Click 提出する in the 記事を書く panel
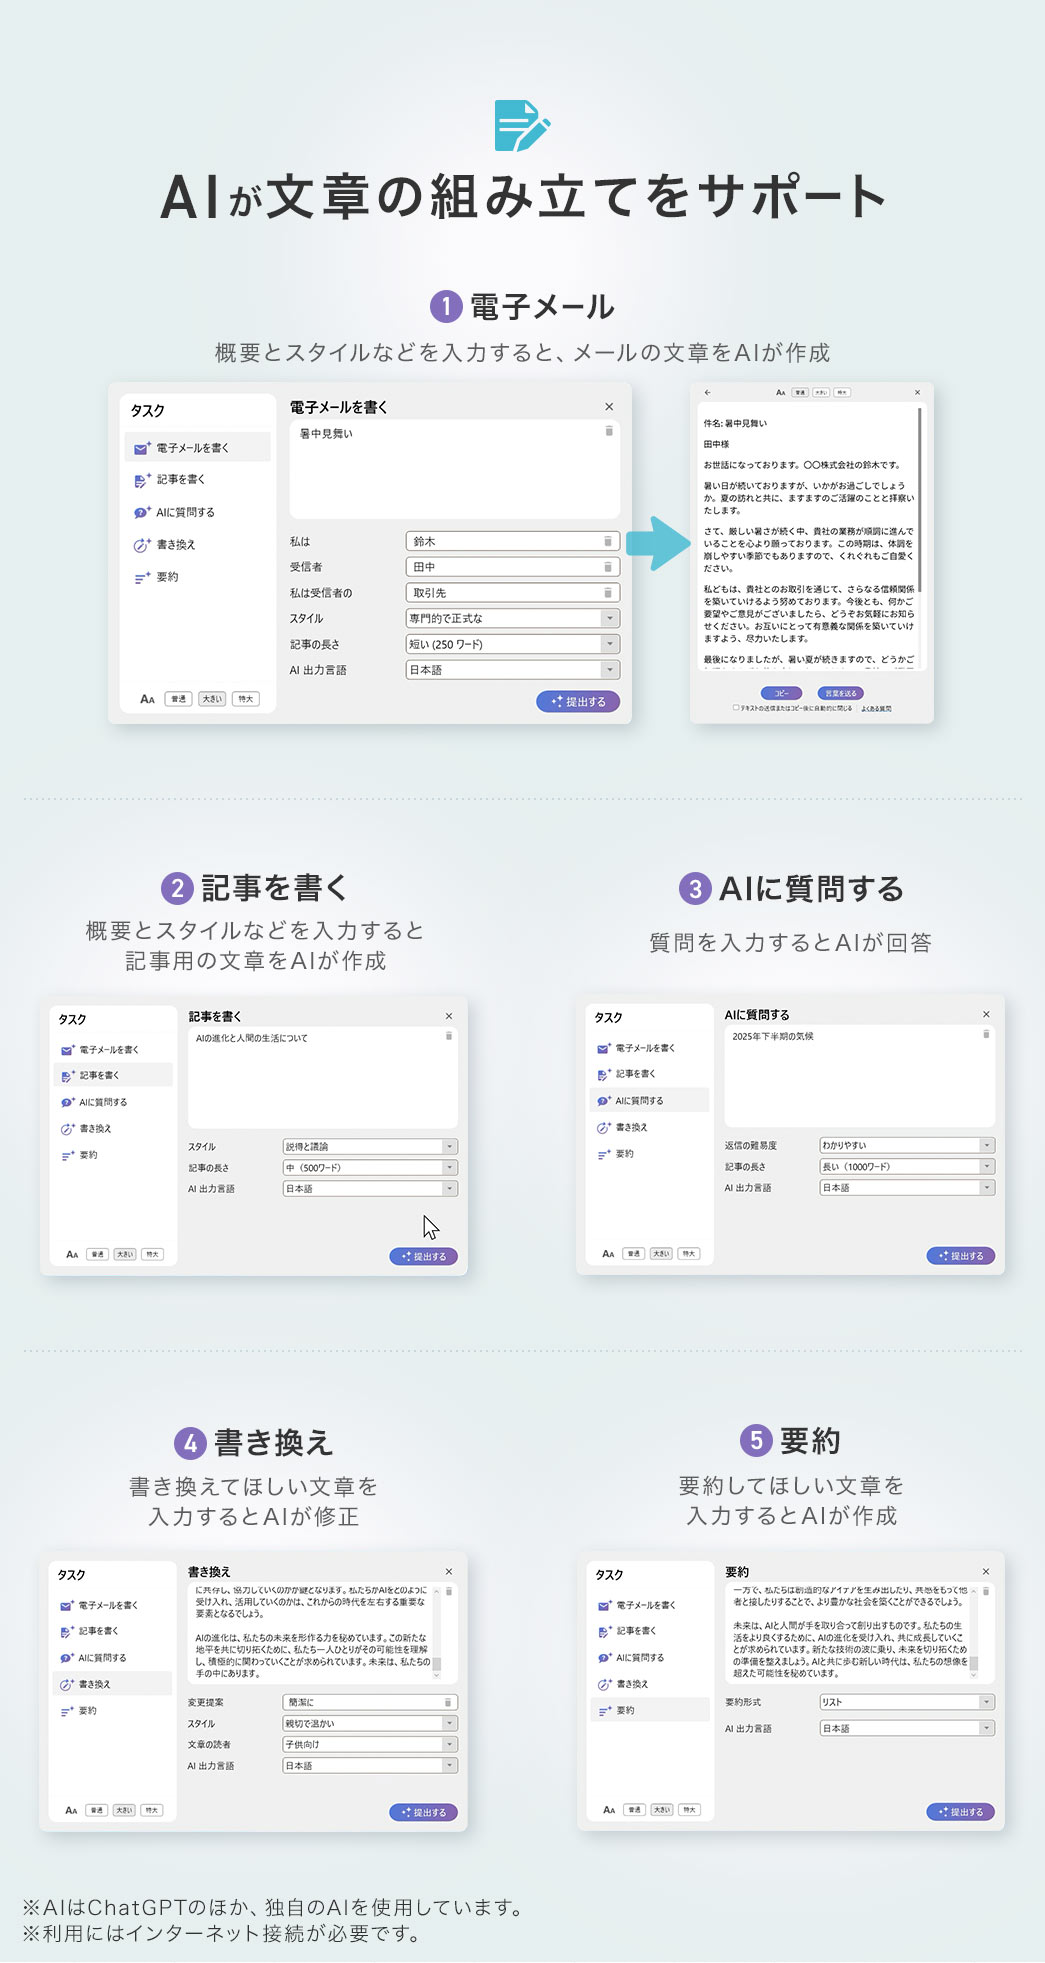 pyautogui.click(x=424, y=1256)
